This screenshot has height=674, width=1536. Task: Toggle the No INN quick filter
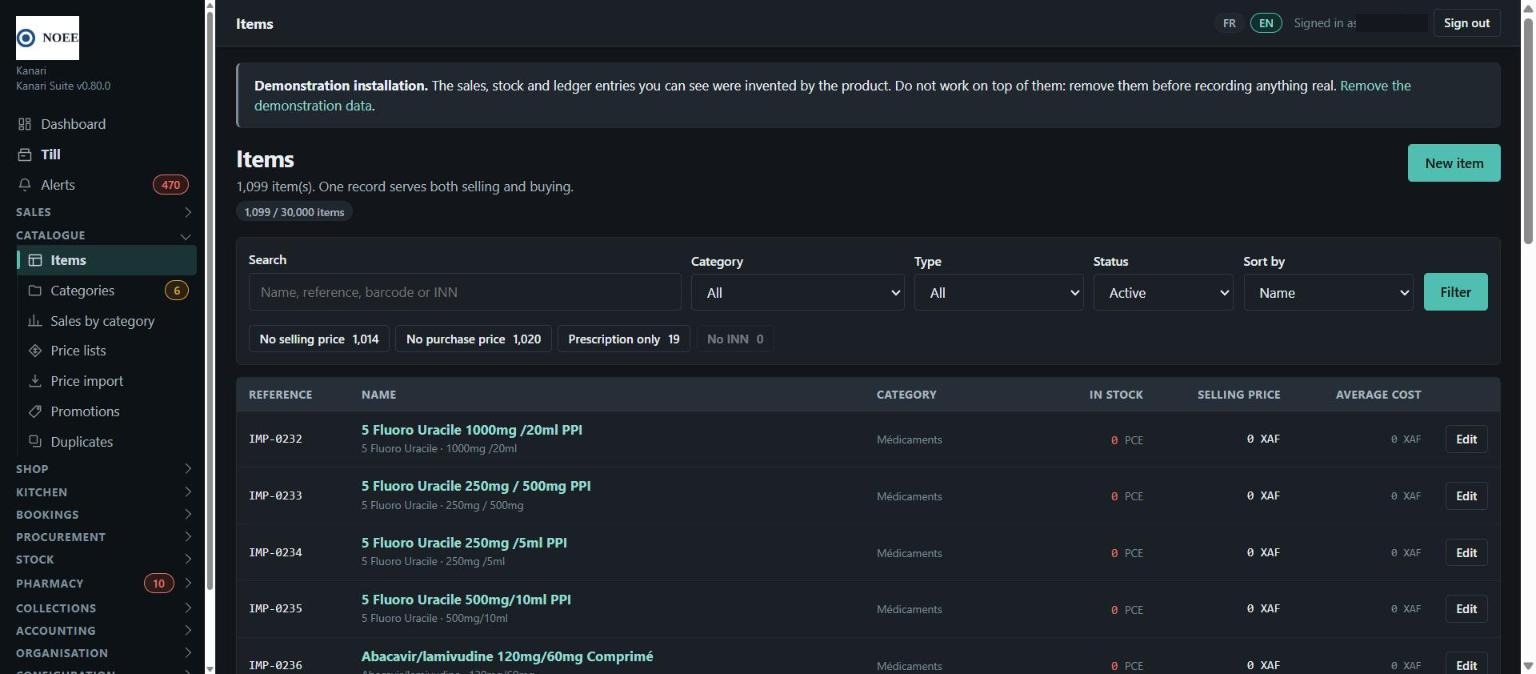[735, 339]
